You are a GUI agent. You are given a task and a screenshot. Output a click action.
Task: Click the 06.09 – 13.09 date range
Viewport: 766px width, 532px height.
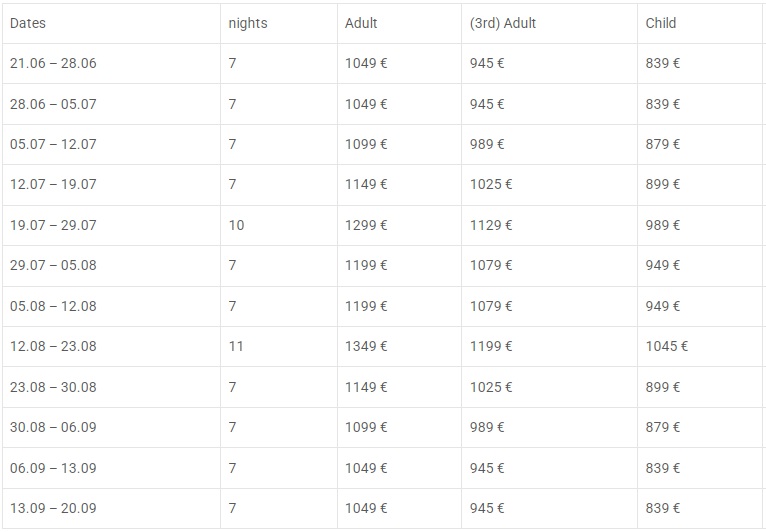tap(53, 468)
